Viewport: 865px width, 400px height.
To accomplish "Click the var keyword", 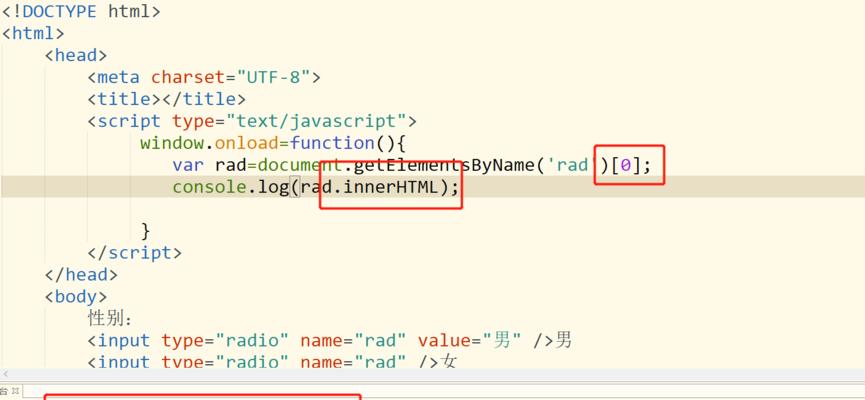I will [x=188, y=165].
